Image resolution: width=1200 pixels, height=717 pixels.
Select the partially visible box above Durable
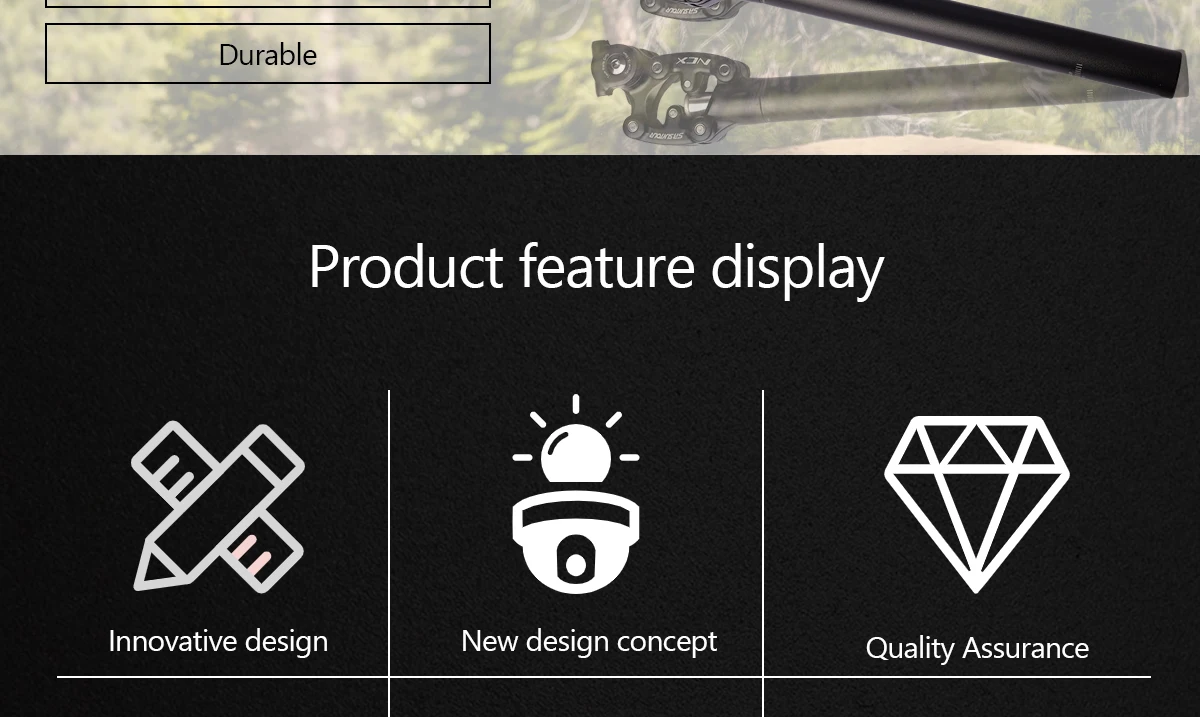(x=268, y=4)
